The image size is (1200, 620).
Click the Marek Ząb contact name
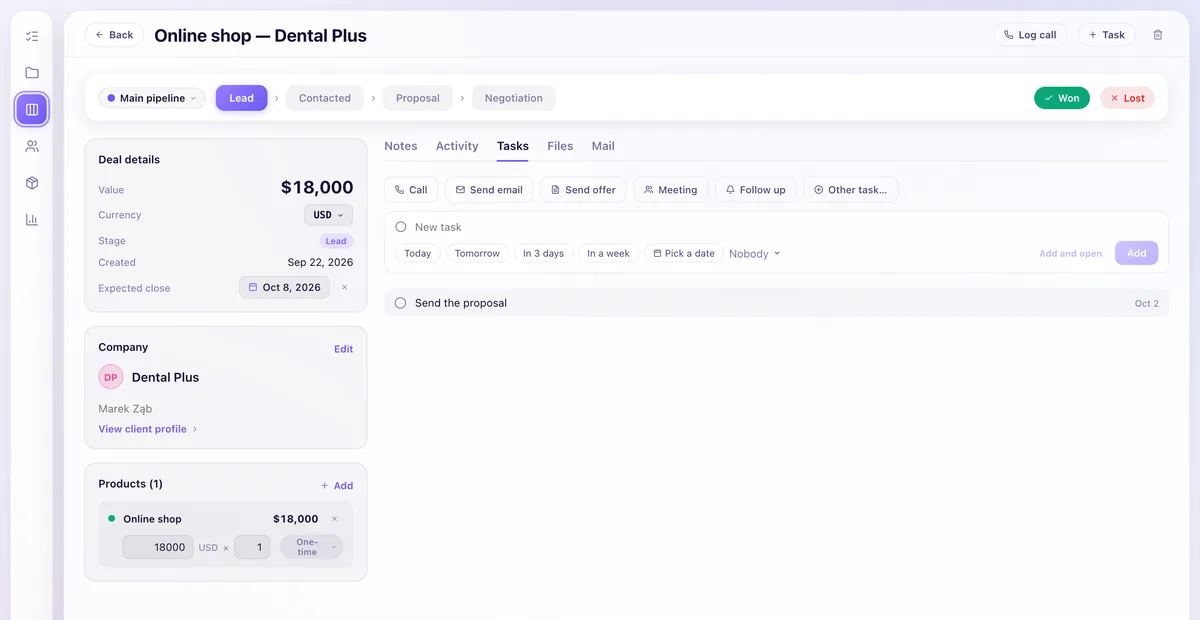[125, 408]
